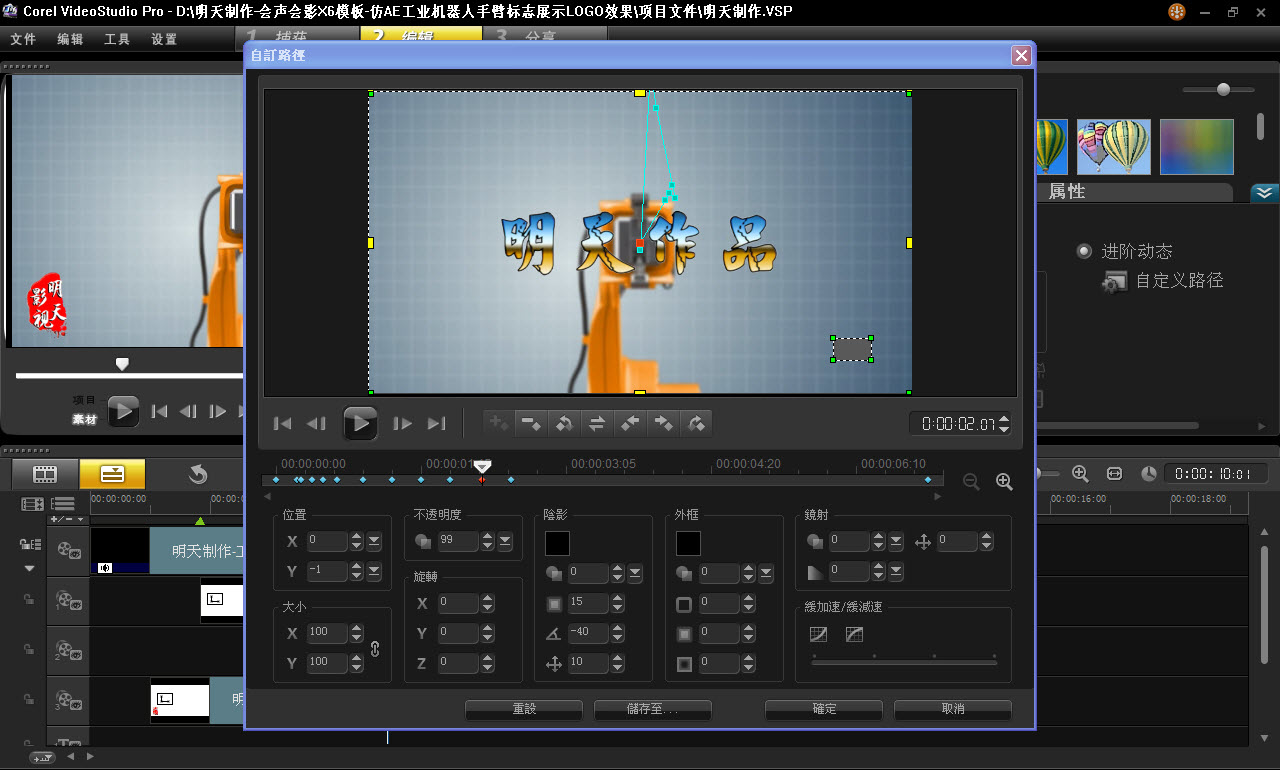Click the remove keyframe icon
The image size is (1280, 770).
tap(531, 424)
